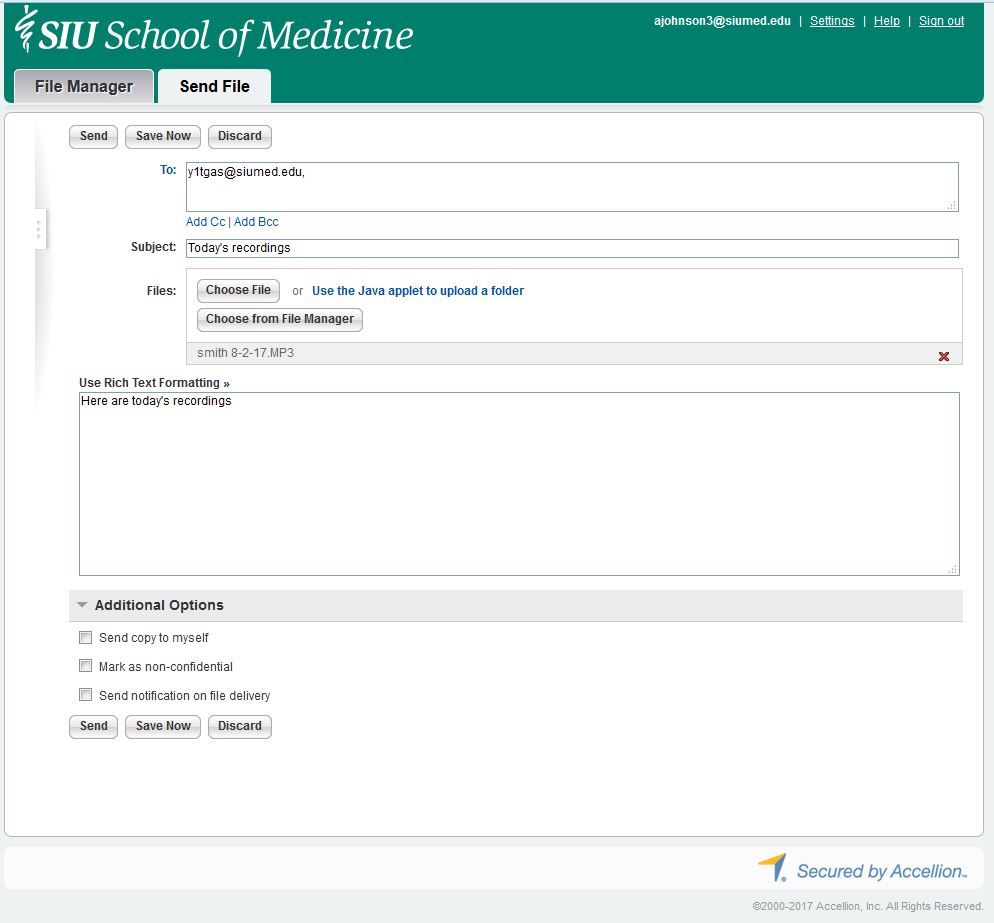This screenshot has width=994, height=923.
Task: Open the Add Cc link
Action: 205,222
